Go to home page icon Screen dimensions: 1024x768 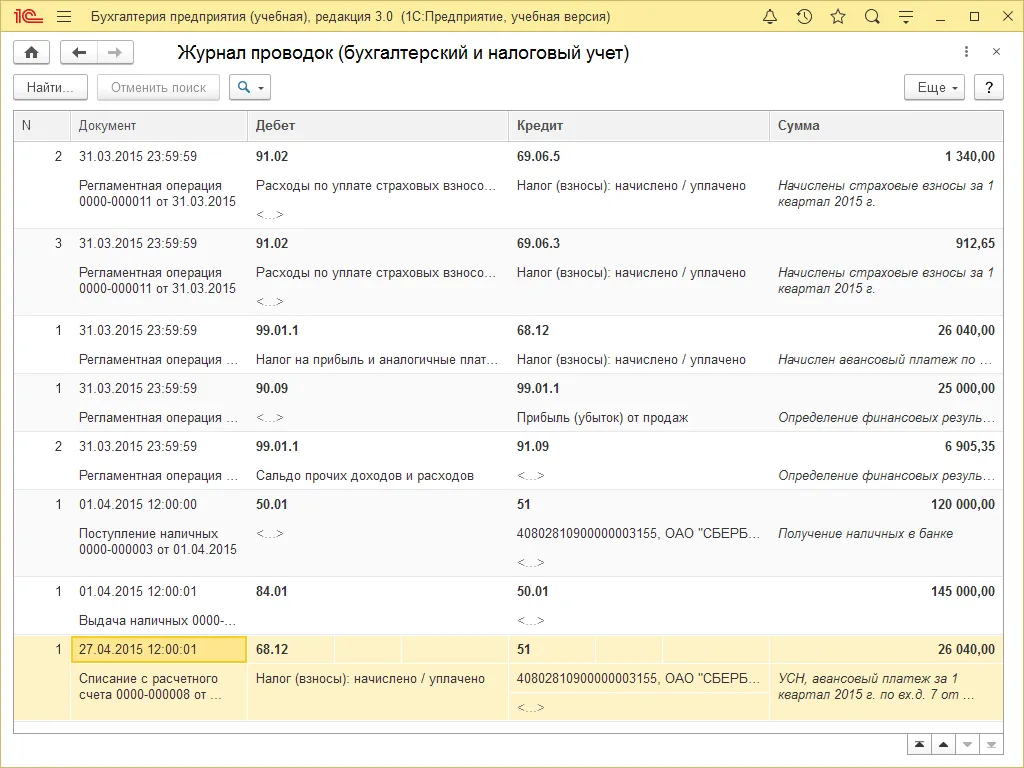pos(31,53)
